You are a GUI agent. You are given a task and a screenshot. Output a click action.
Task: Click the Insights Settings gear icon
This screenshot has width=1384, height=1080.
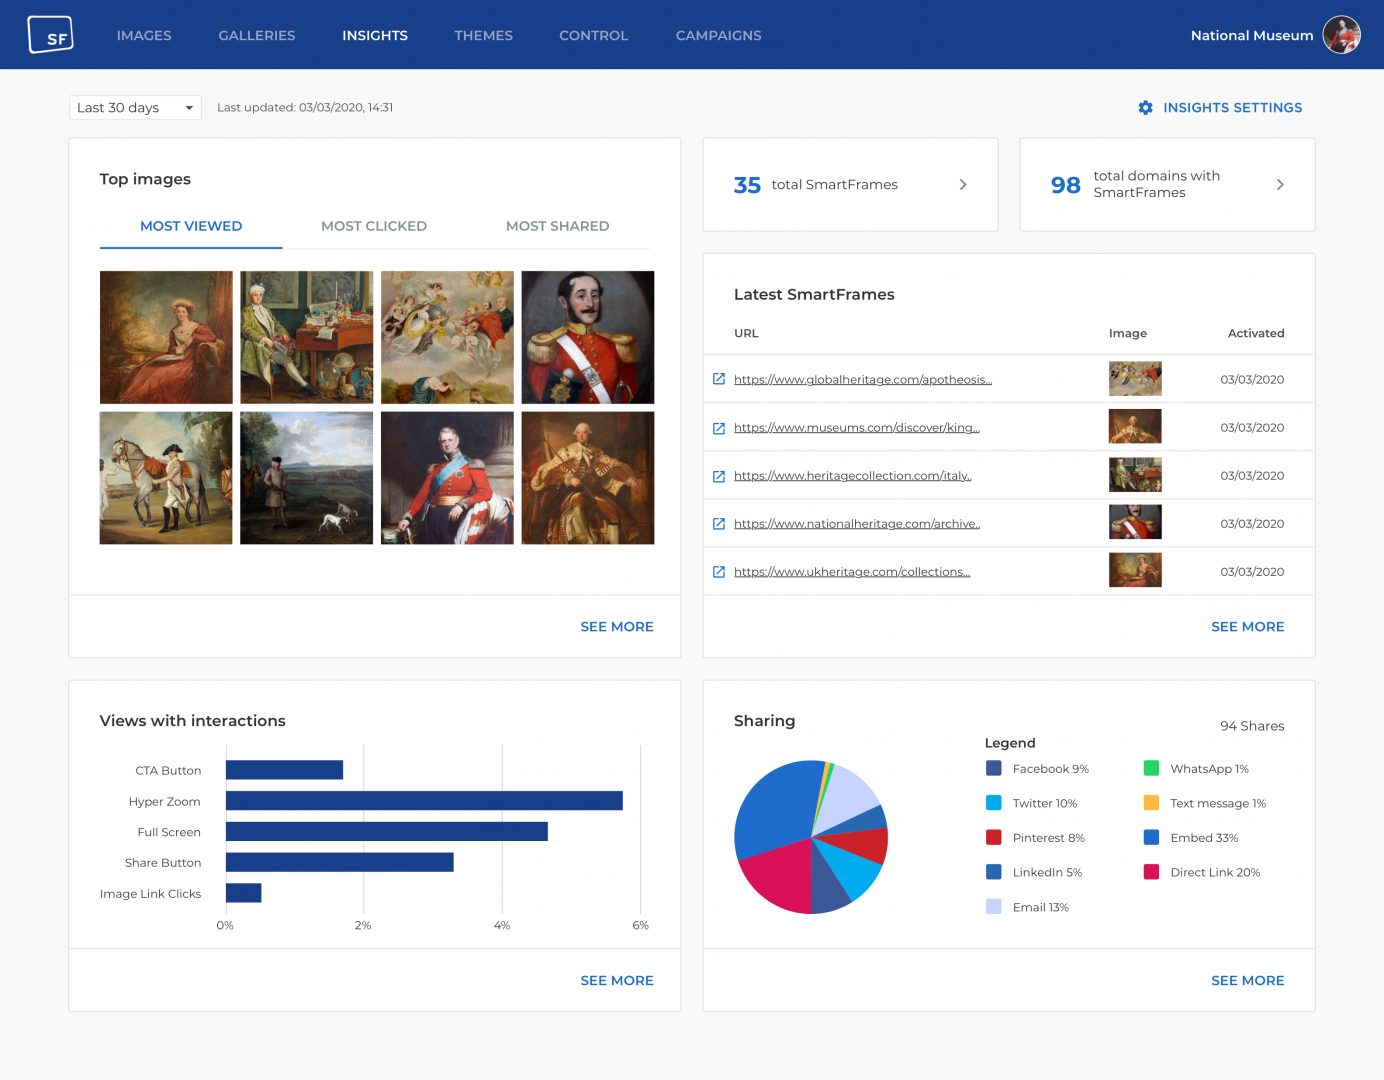[1145, 108]
